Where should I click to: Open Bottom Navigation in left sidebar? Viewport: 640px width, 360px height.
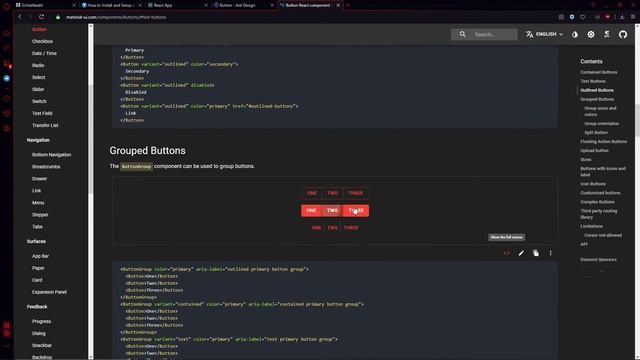pyautogui.click(x=51, y=155)
